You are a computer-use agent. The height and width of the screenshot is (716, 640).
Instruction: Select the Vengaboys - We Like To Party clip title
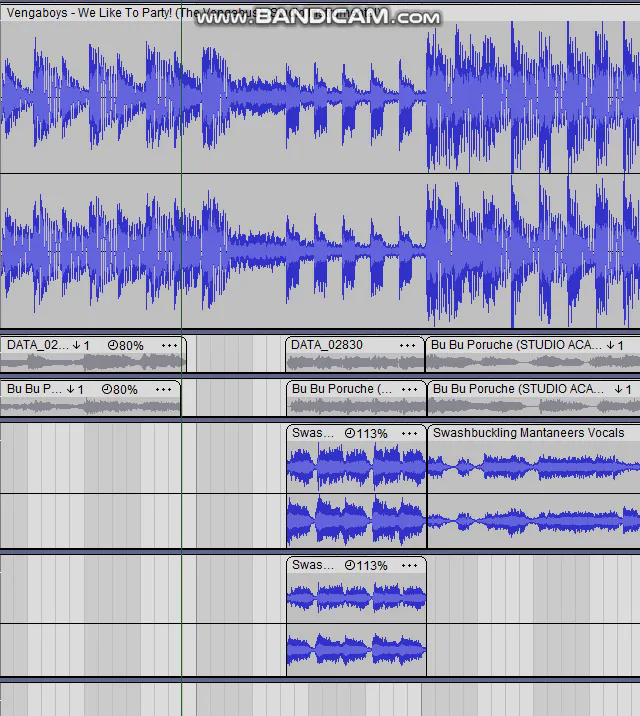pyautogui.click(x=192, y=13)
